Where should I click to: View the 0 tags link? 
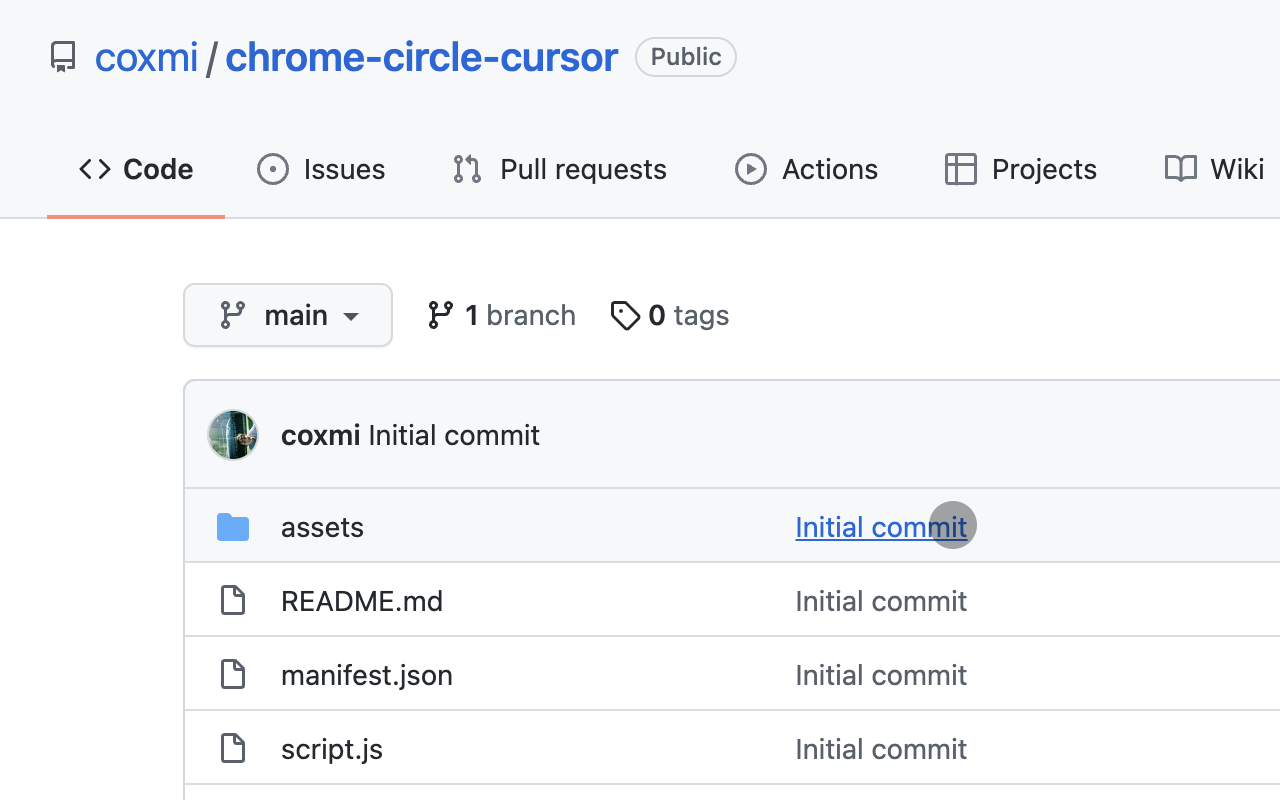670,315
